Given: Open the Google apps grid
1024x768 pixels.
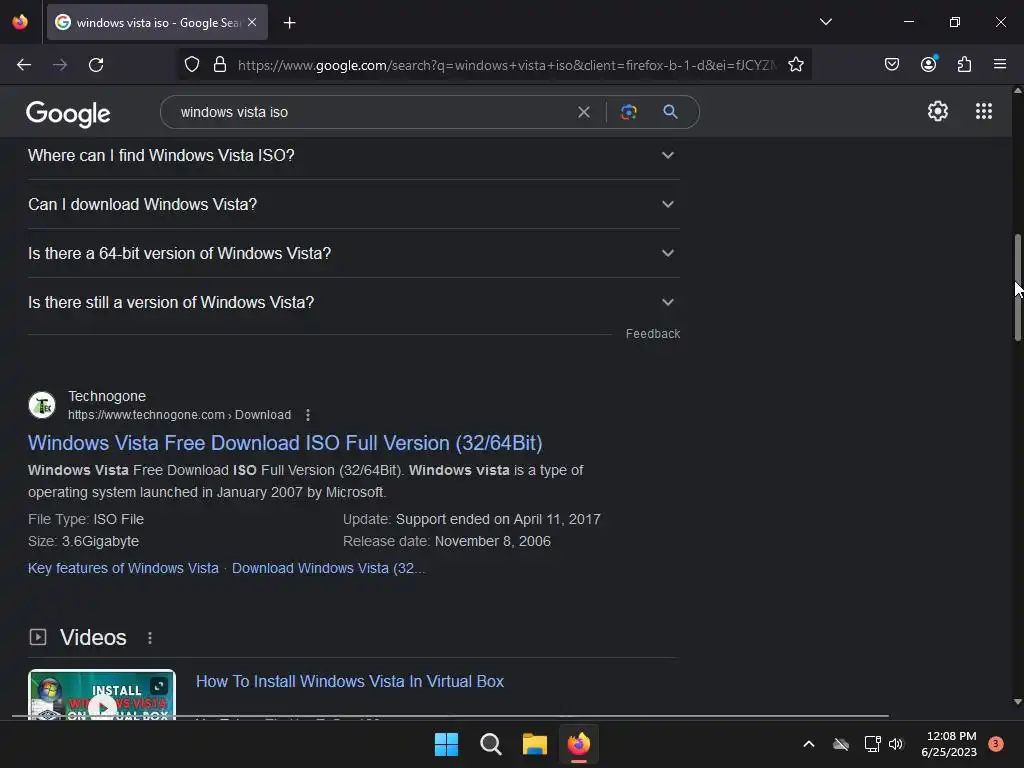Looking at the screenshot, I should click(x=984, y=111).
